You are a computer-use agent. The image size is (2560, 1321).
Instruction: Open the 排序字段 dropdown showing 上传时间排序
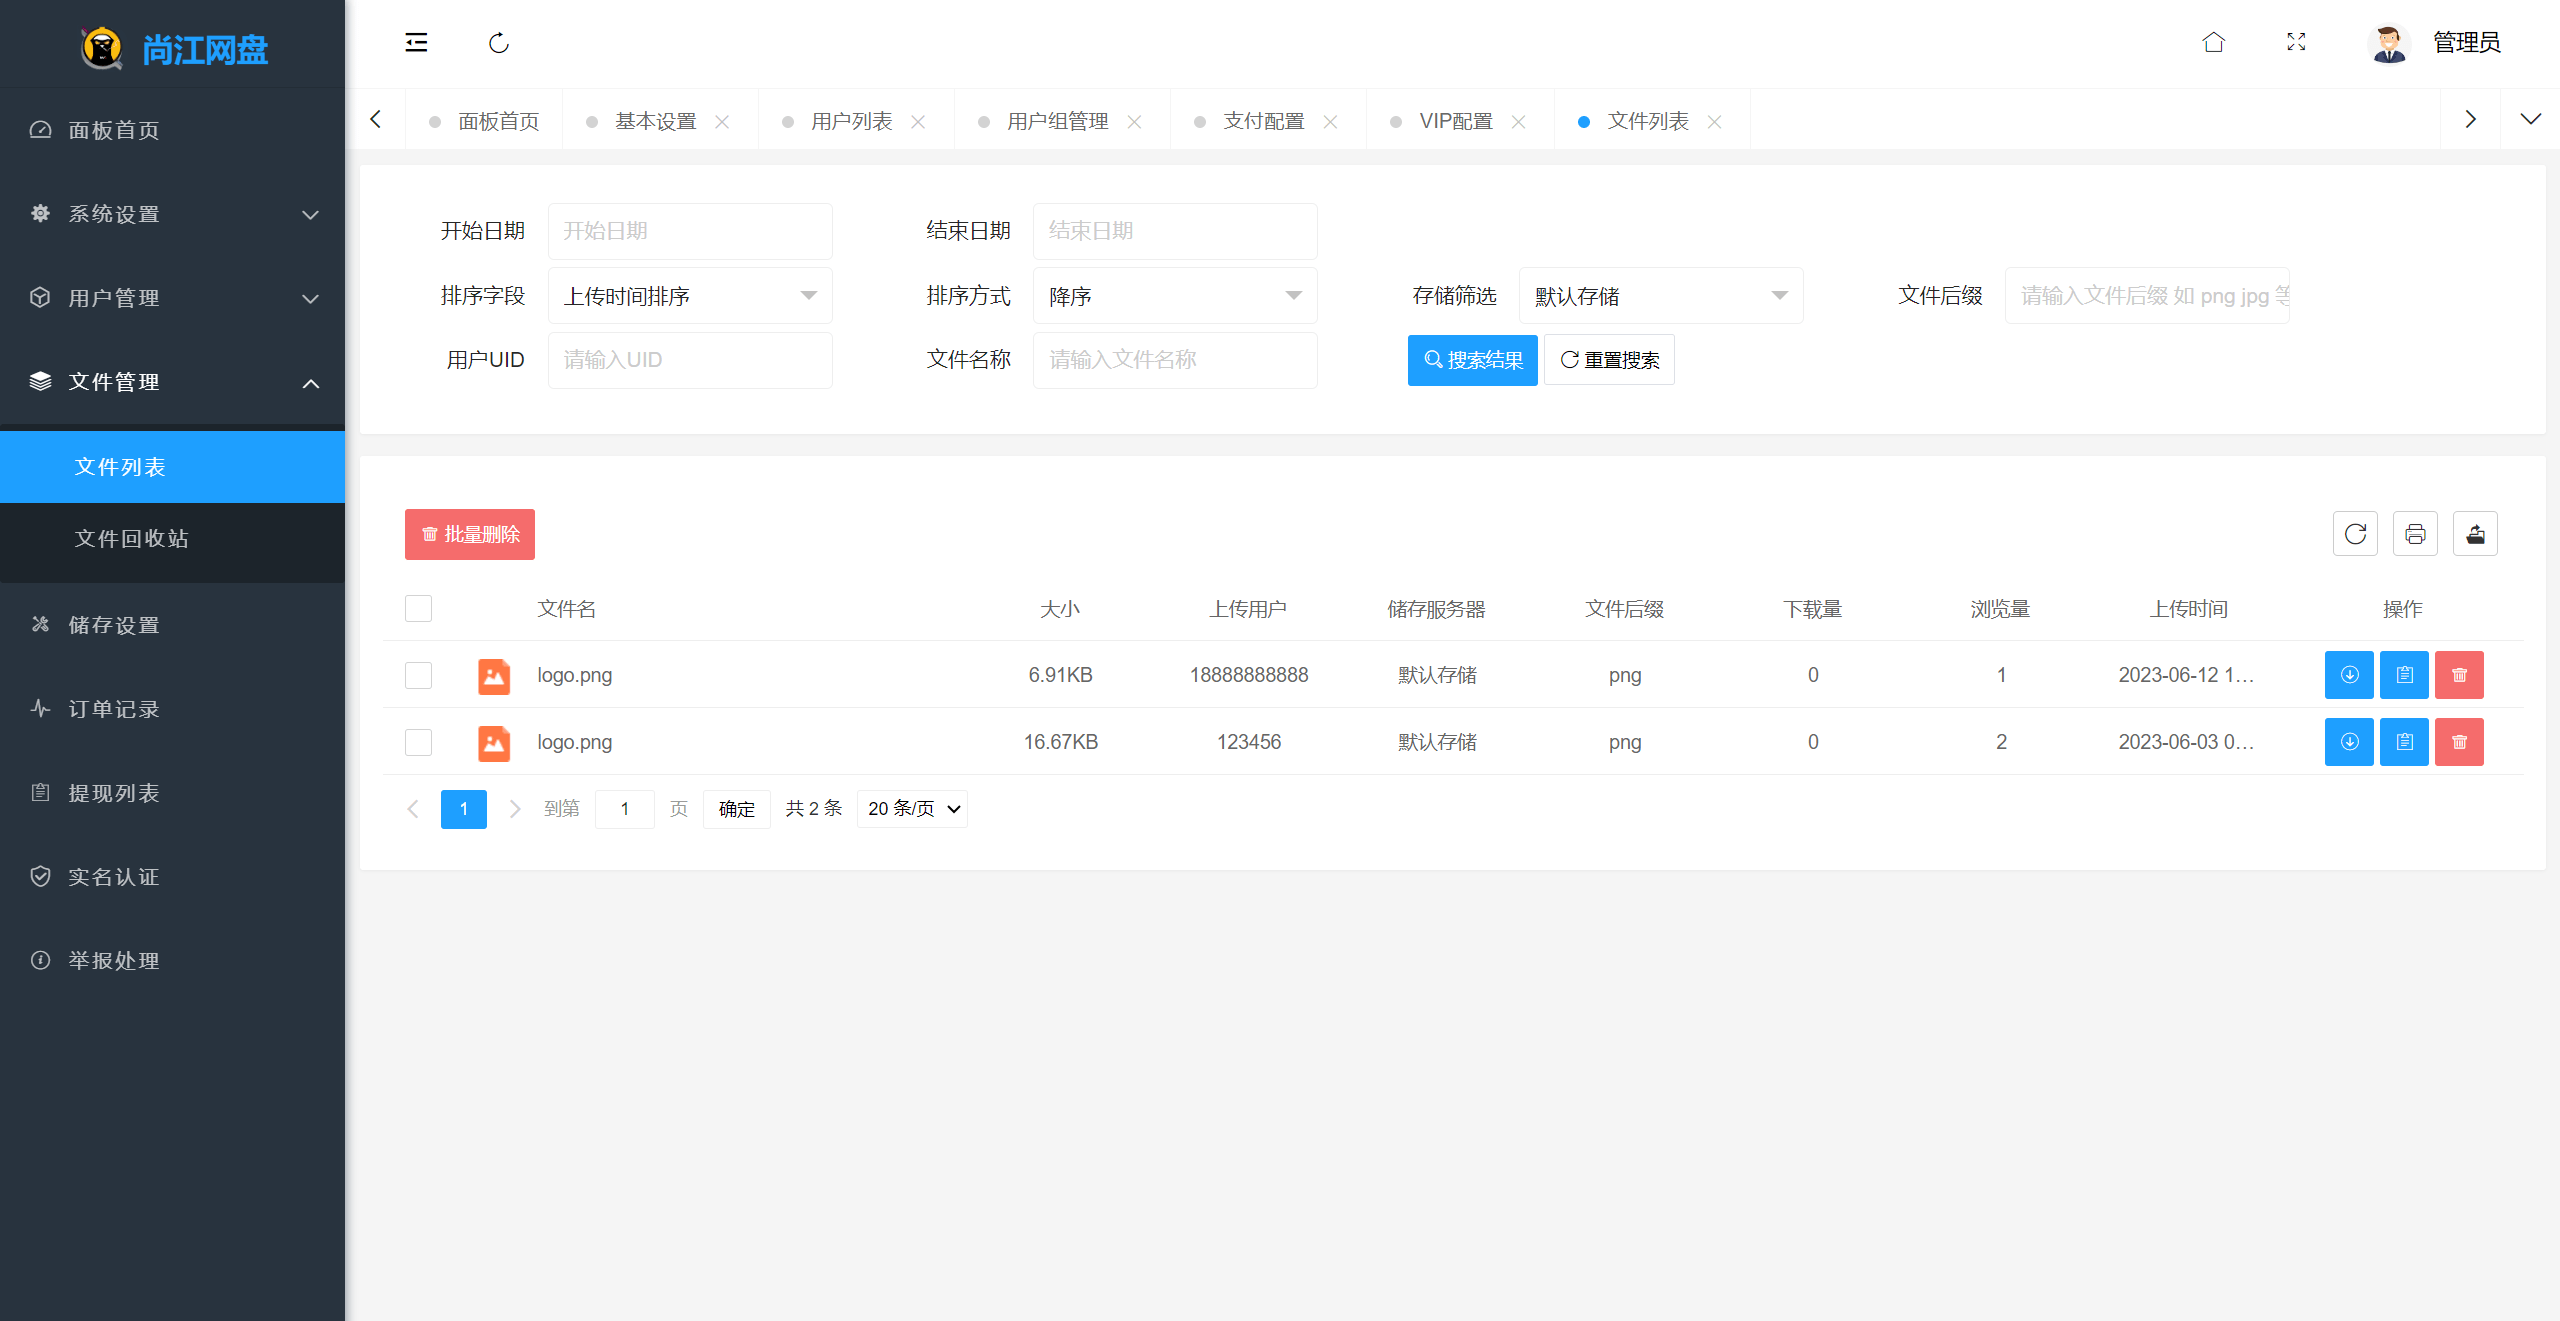(690, 296)
